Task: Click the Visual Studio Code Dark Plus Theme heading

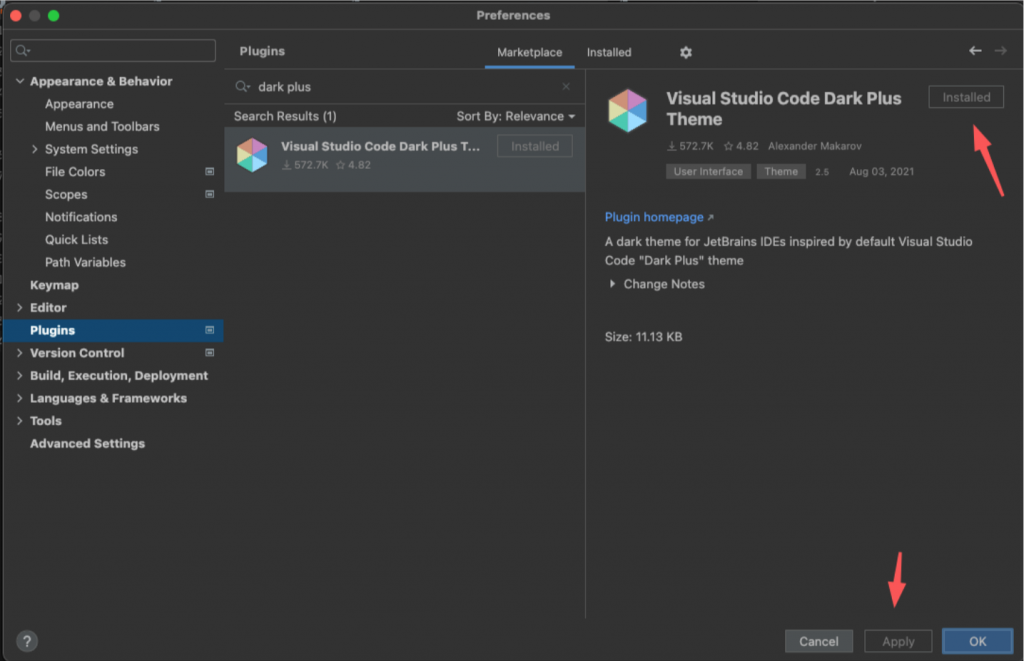Action: coord(783,109)
